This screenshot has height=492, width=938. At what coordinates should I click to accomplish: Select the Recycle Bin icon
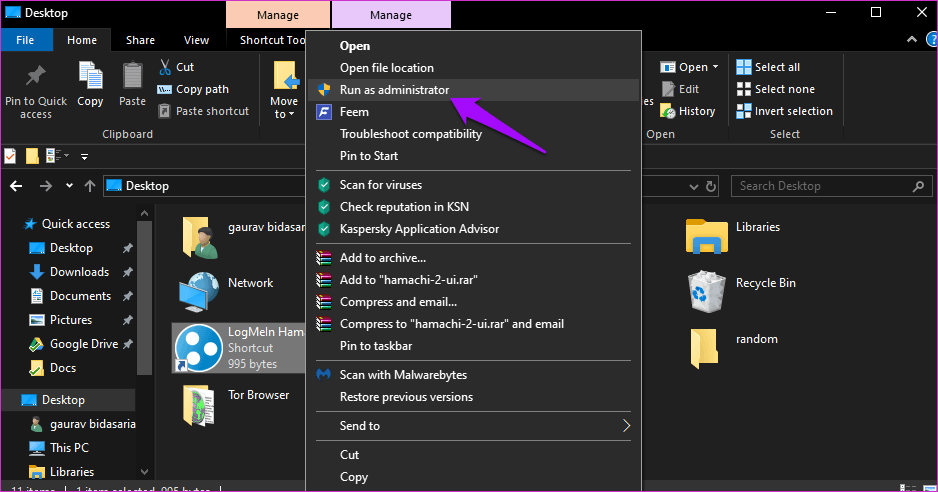point(706,291)
